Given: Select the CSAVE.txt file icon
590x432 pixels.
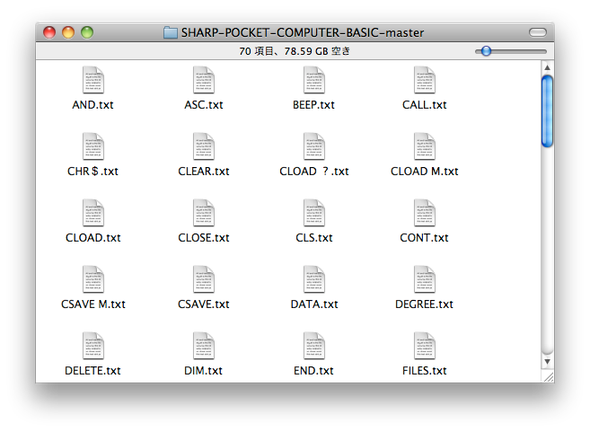Looking at the screenshot, I should click(x=204, y=279).
